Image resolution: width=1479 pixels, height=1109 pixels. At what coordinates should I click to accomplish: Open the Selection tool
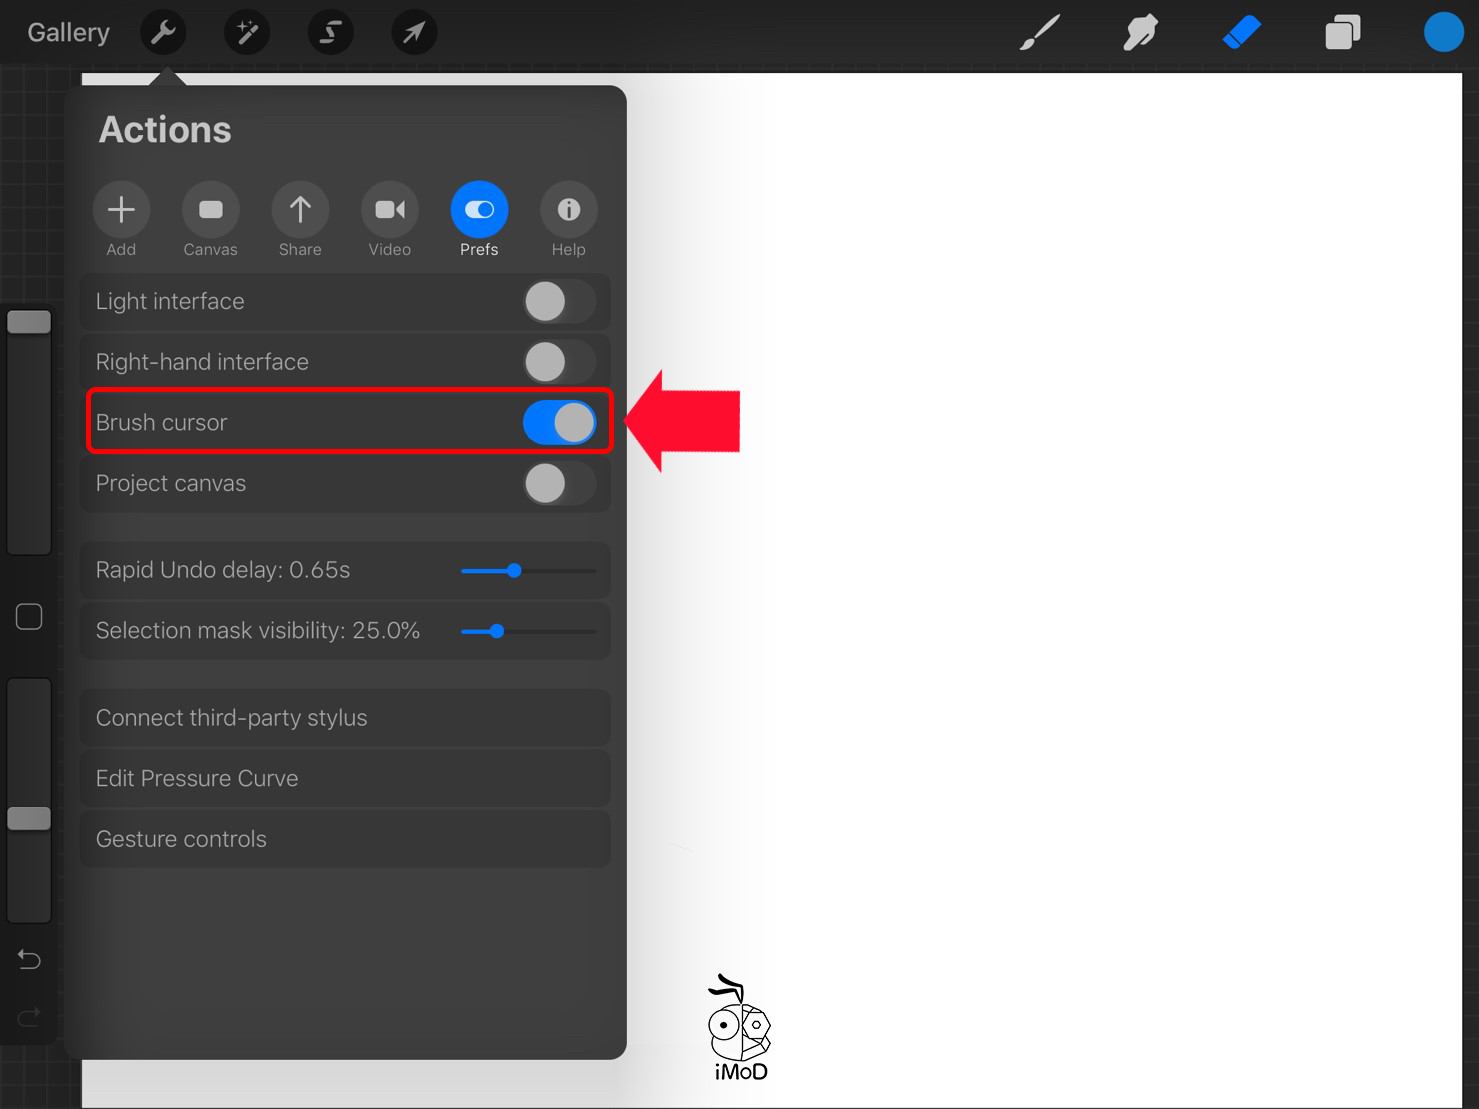click(x=330, y=31)
